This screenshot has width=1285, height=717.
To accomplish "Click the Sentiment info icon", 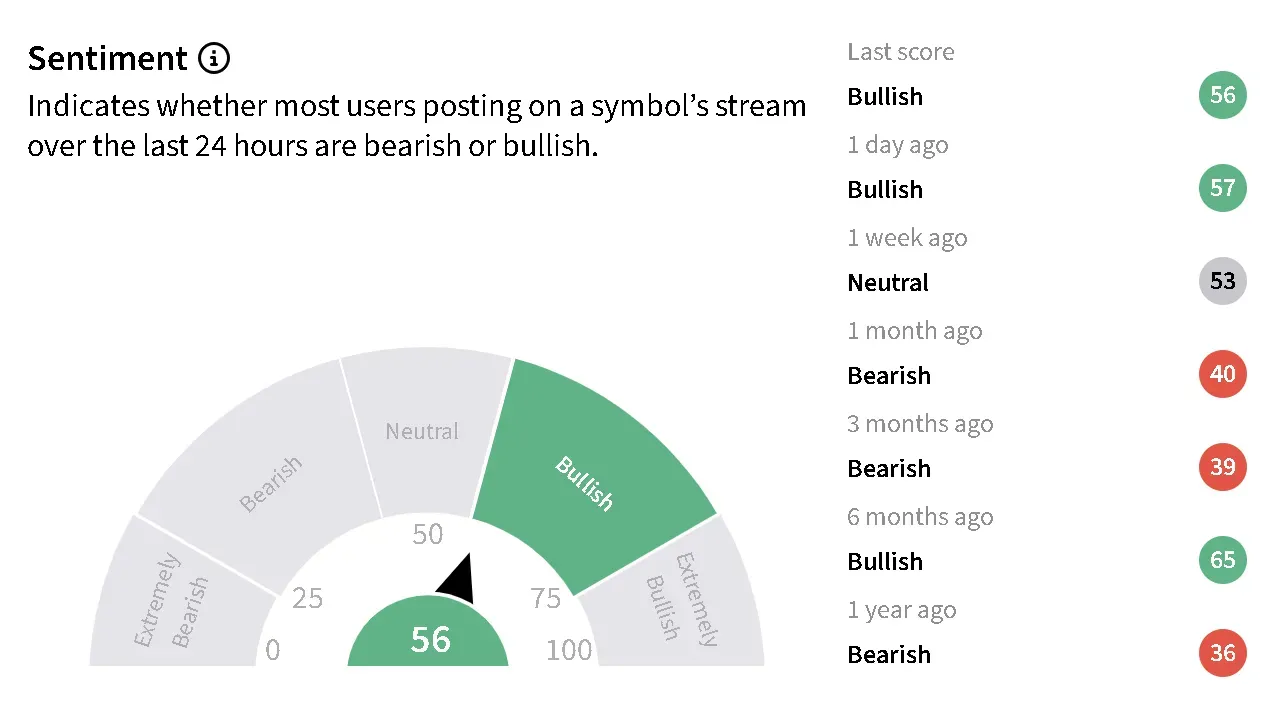I will [214, 59].
